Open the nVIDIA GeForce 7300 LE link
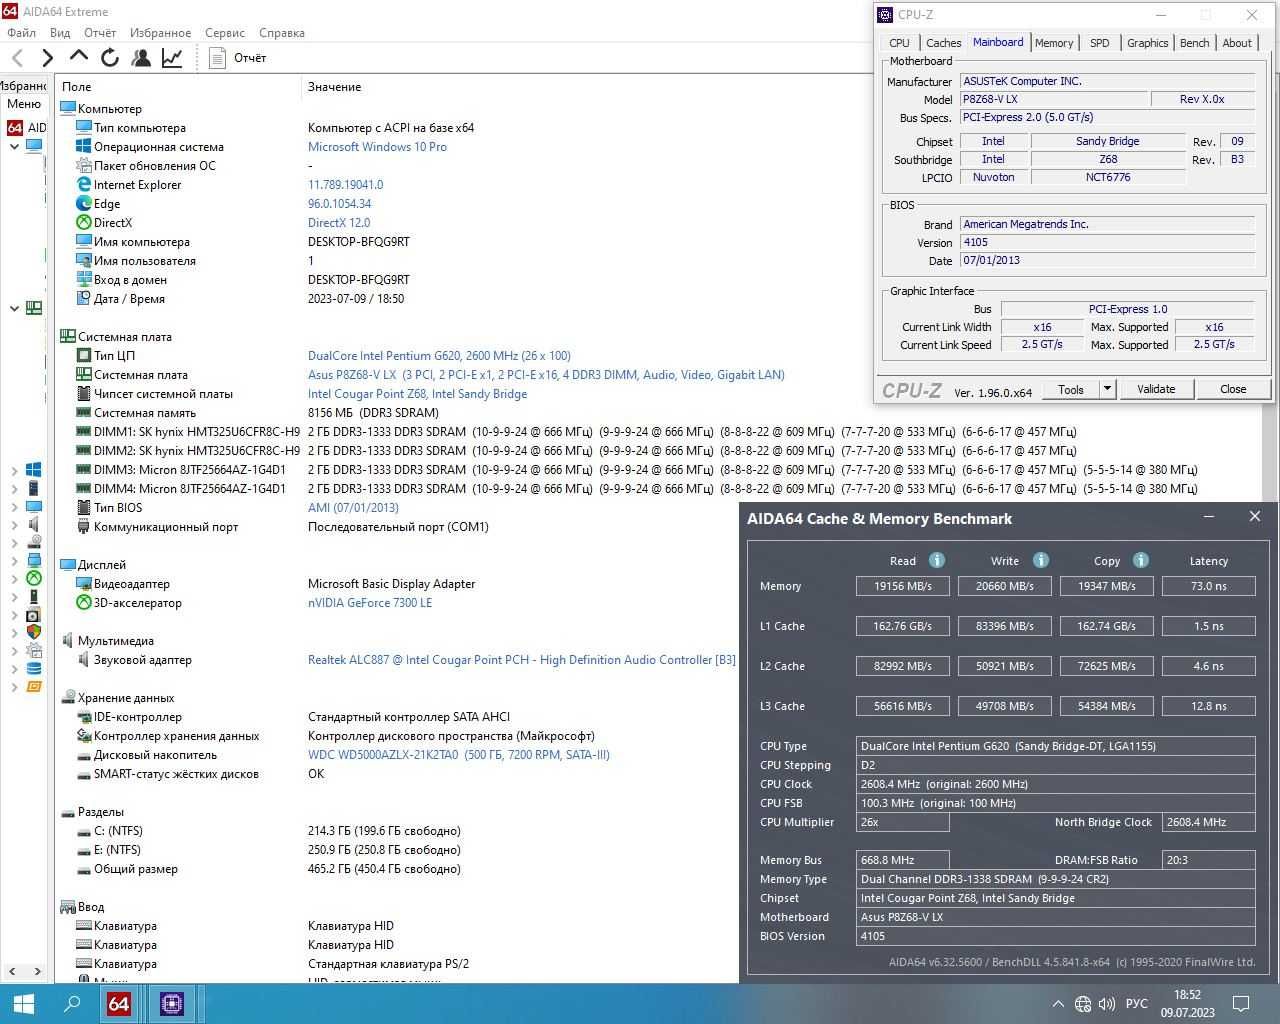 tap(370, 603)
